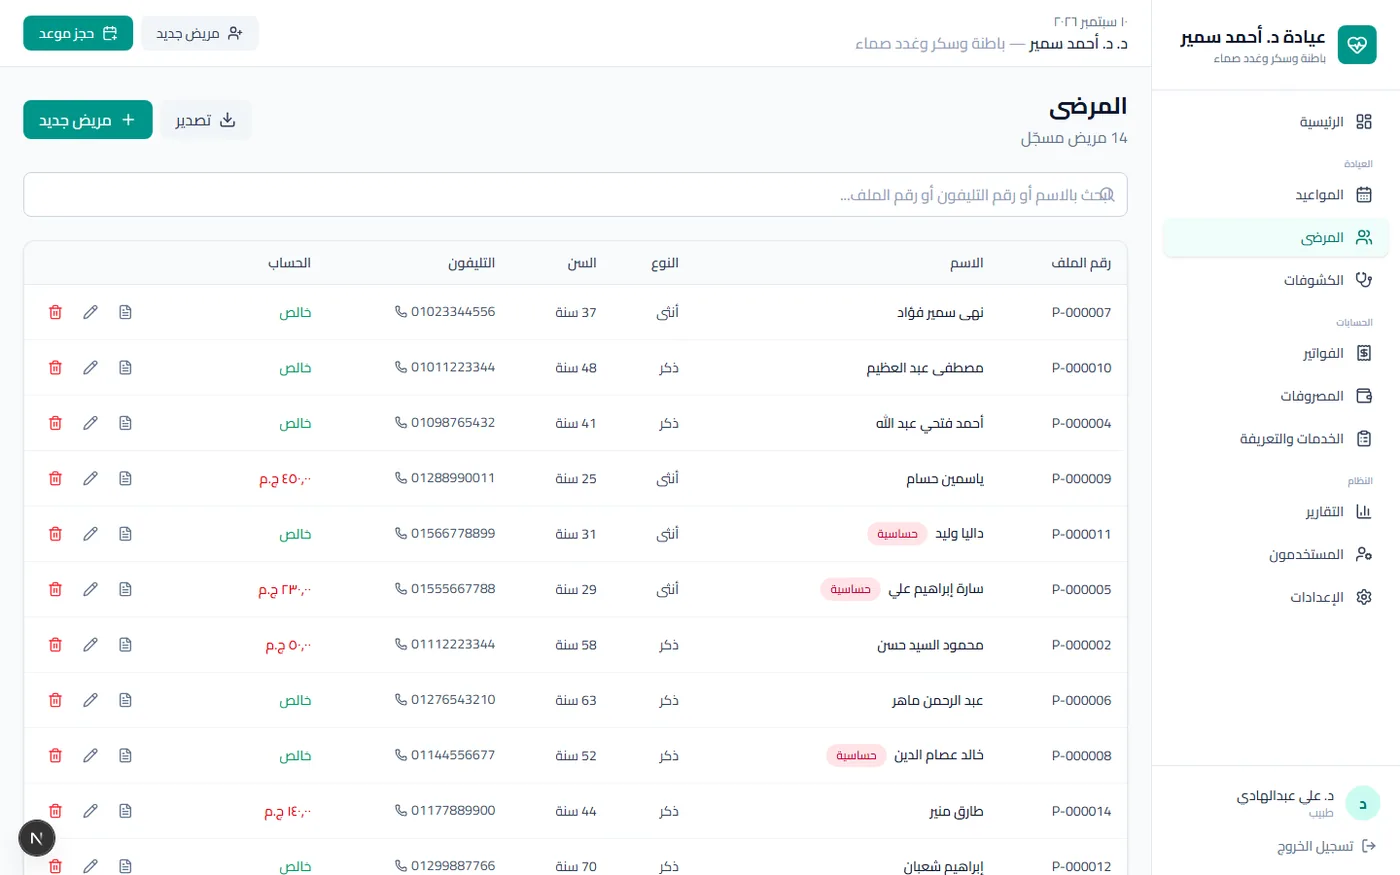Click balance ٤٥٠٫٠٠ ج.م amount
The height and width of the screenshot is (875, 1400).
point(286,479)
